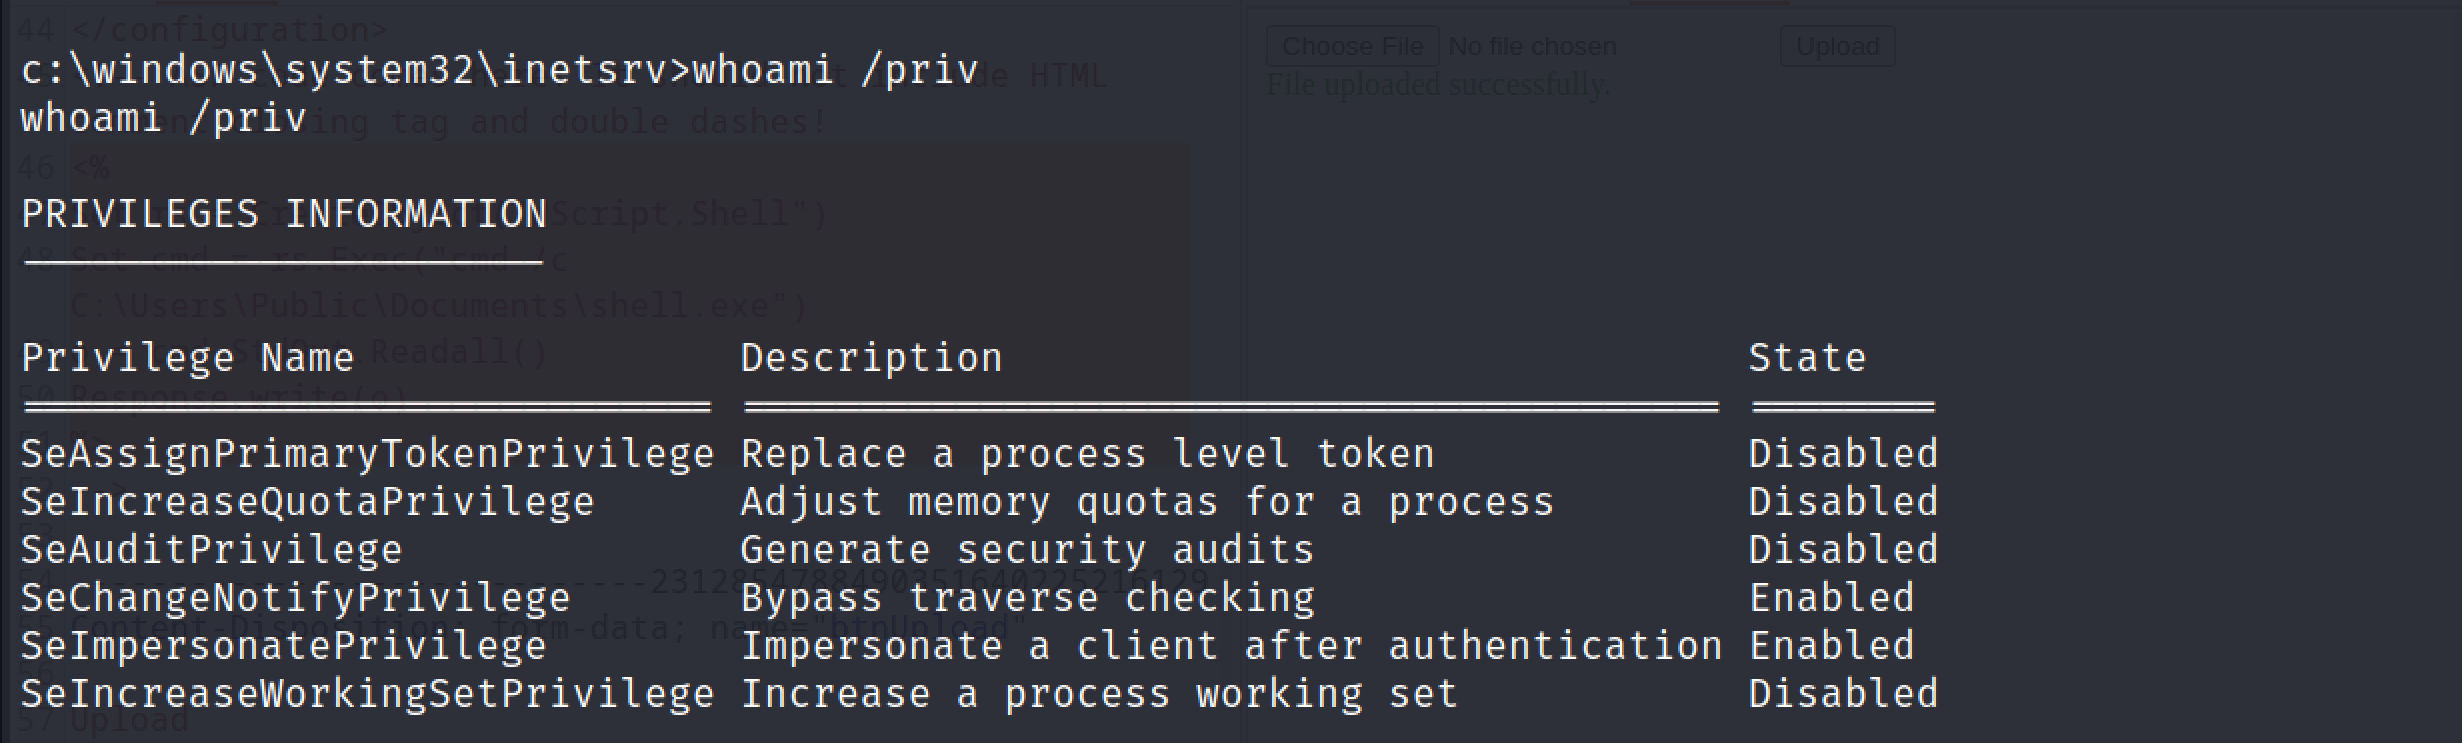Click the 'File uploaded successfully' message
The width and height of the screenshot is (2462, 743).
[x=1438, y=85]
